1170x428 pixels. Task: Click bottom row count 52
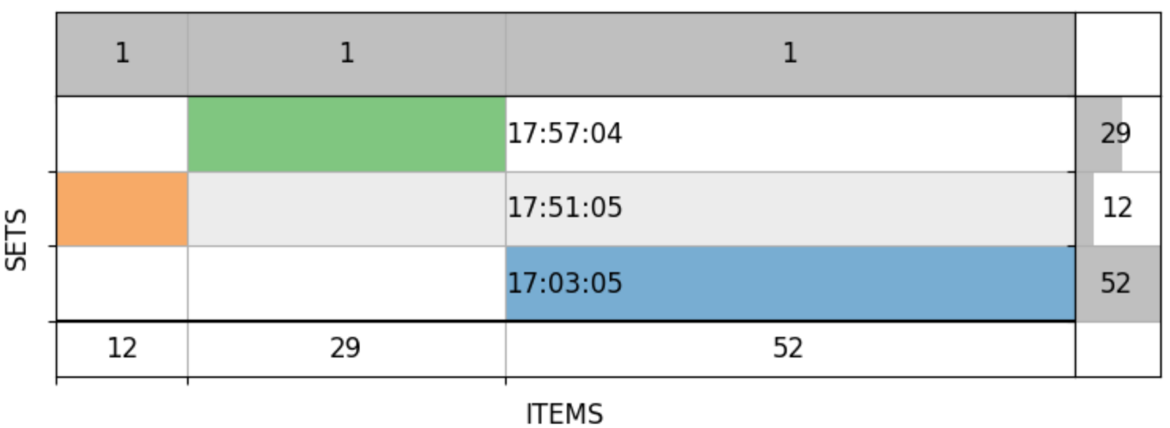coord(789,348)
